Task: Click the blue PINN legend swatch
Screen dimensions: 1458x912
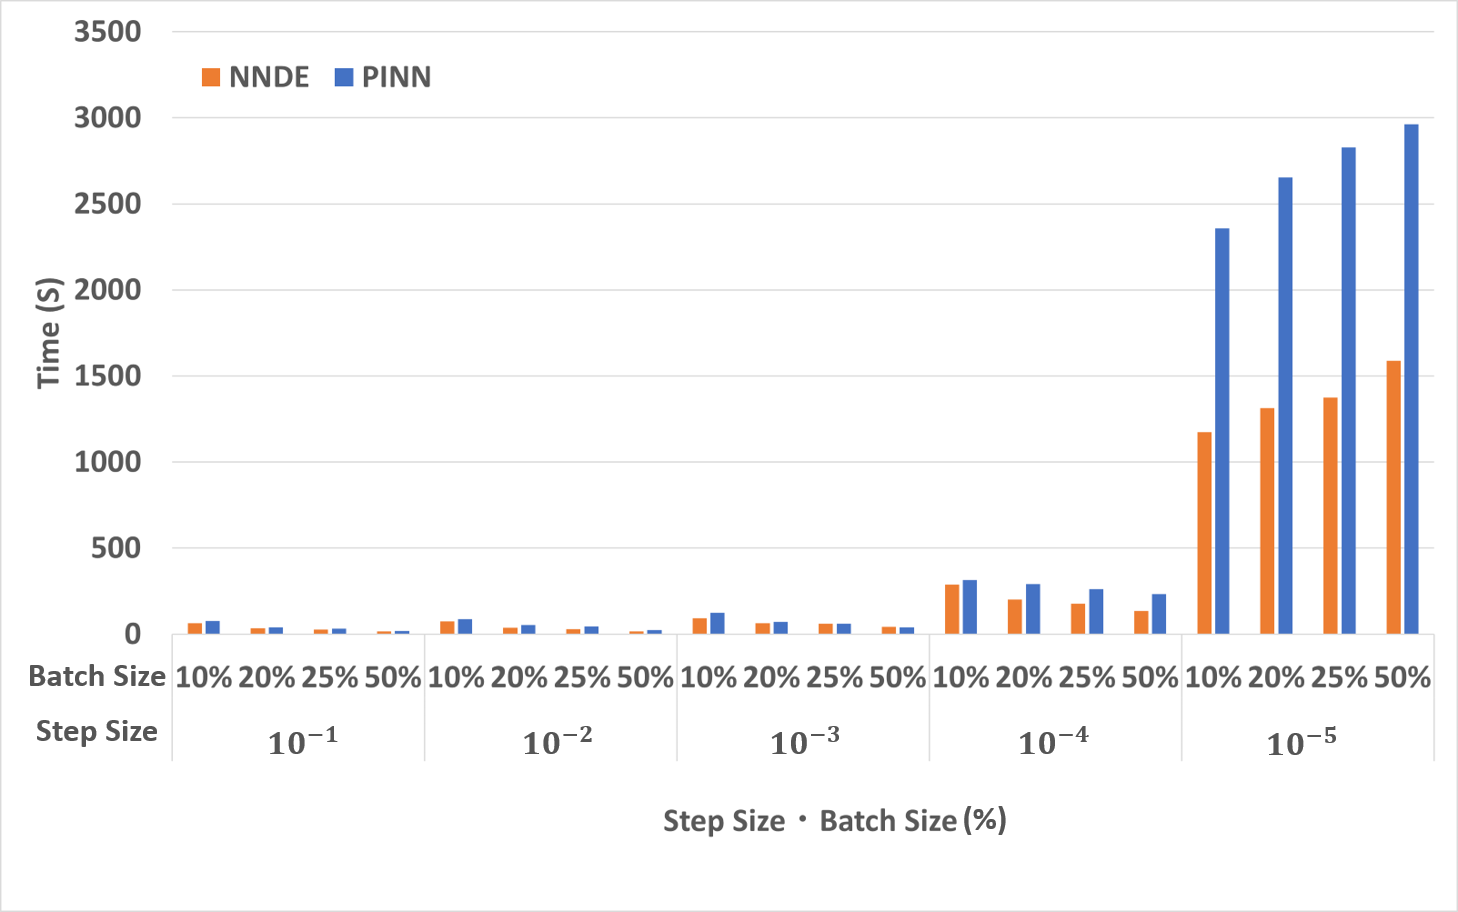Action: pyautogui.click(x=344, y=77)
